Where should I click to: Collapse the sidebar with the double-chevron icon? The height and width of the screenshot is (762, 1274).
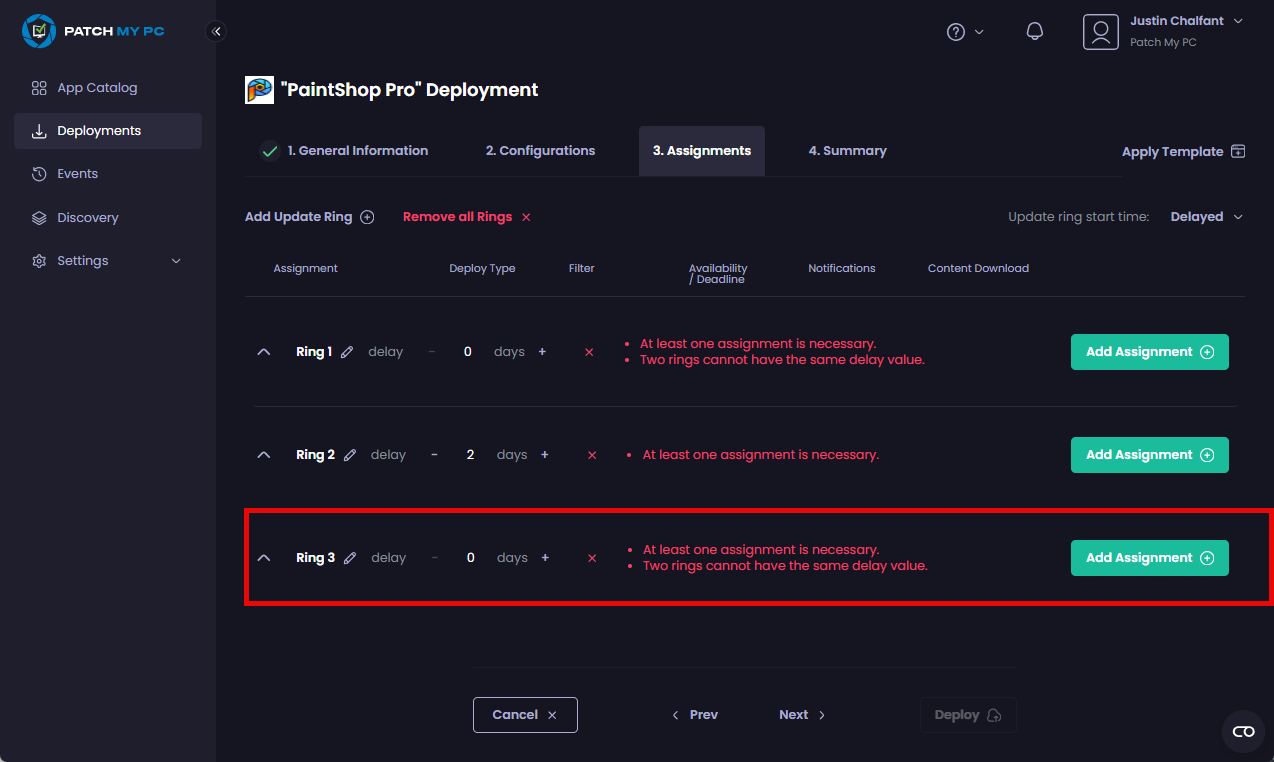pyautogui.click(x=216, y=31)
